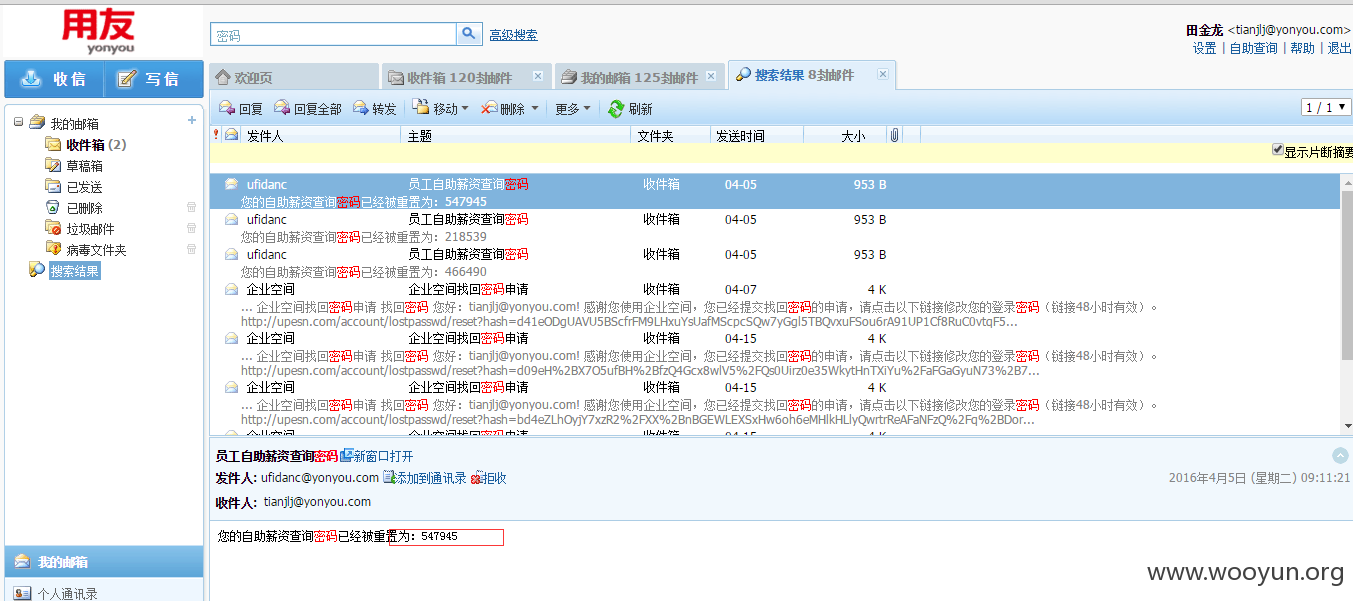
Task: Click the 退出 logout link
Action: 1339,48
